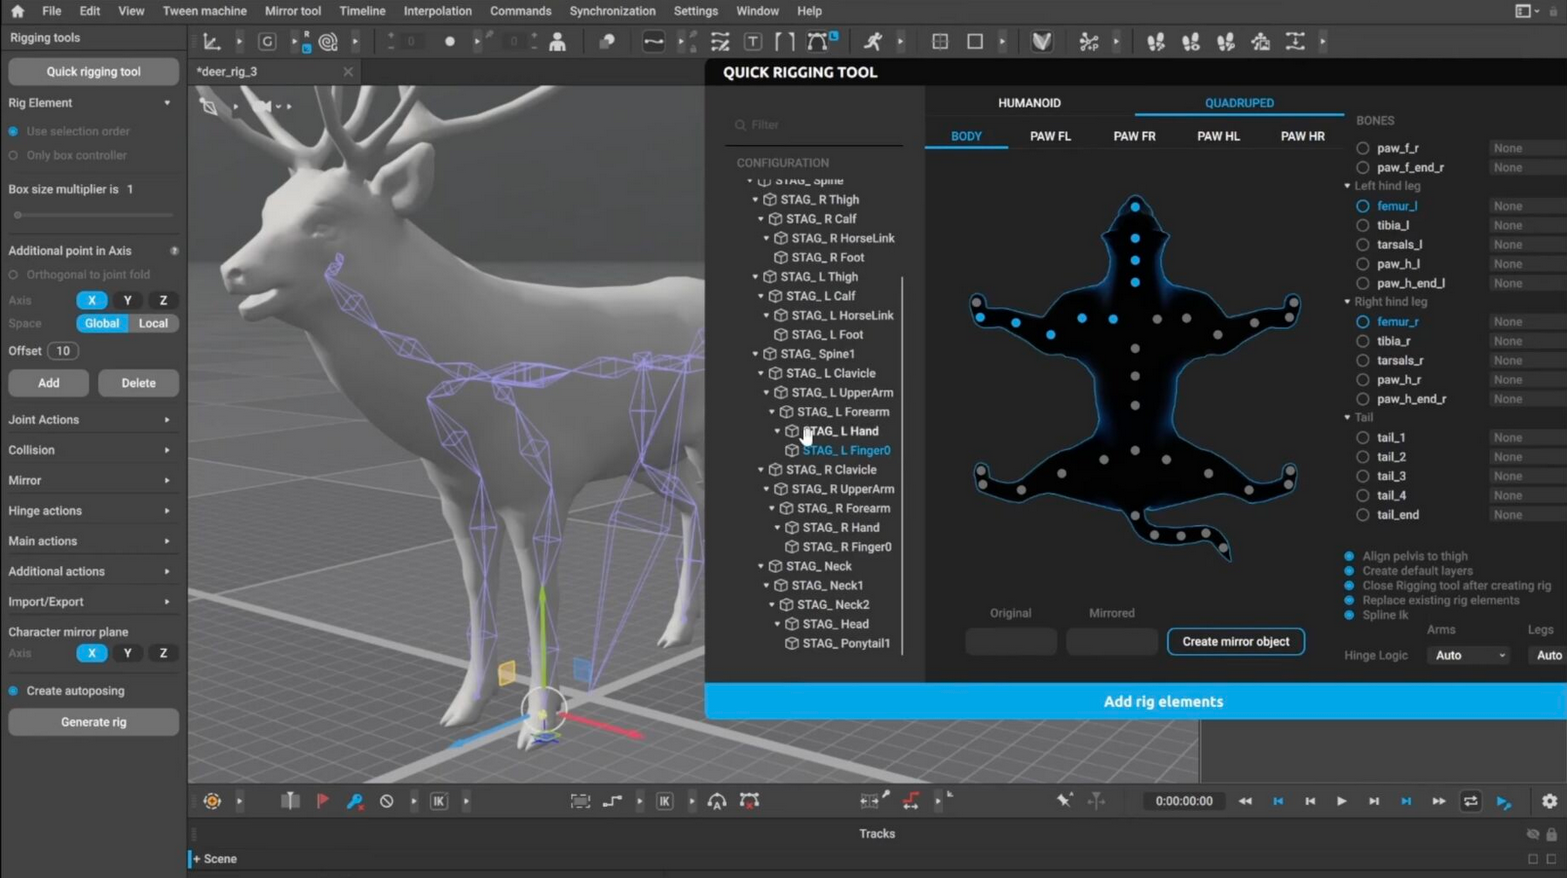Select the 'Only box controller' radio option

[14, 155]
